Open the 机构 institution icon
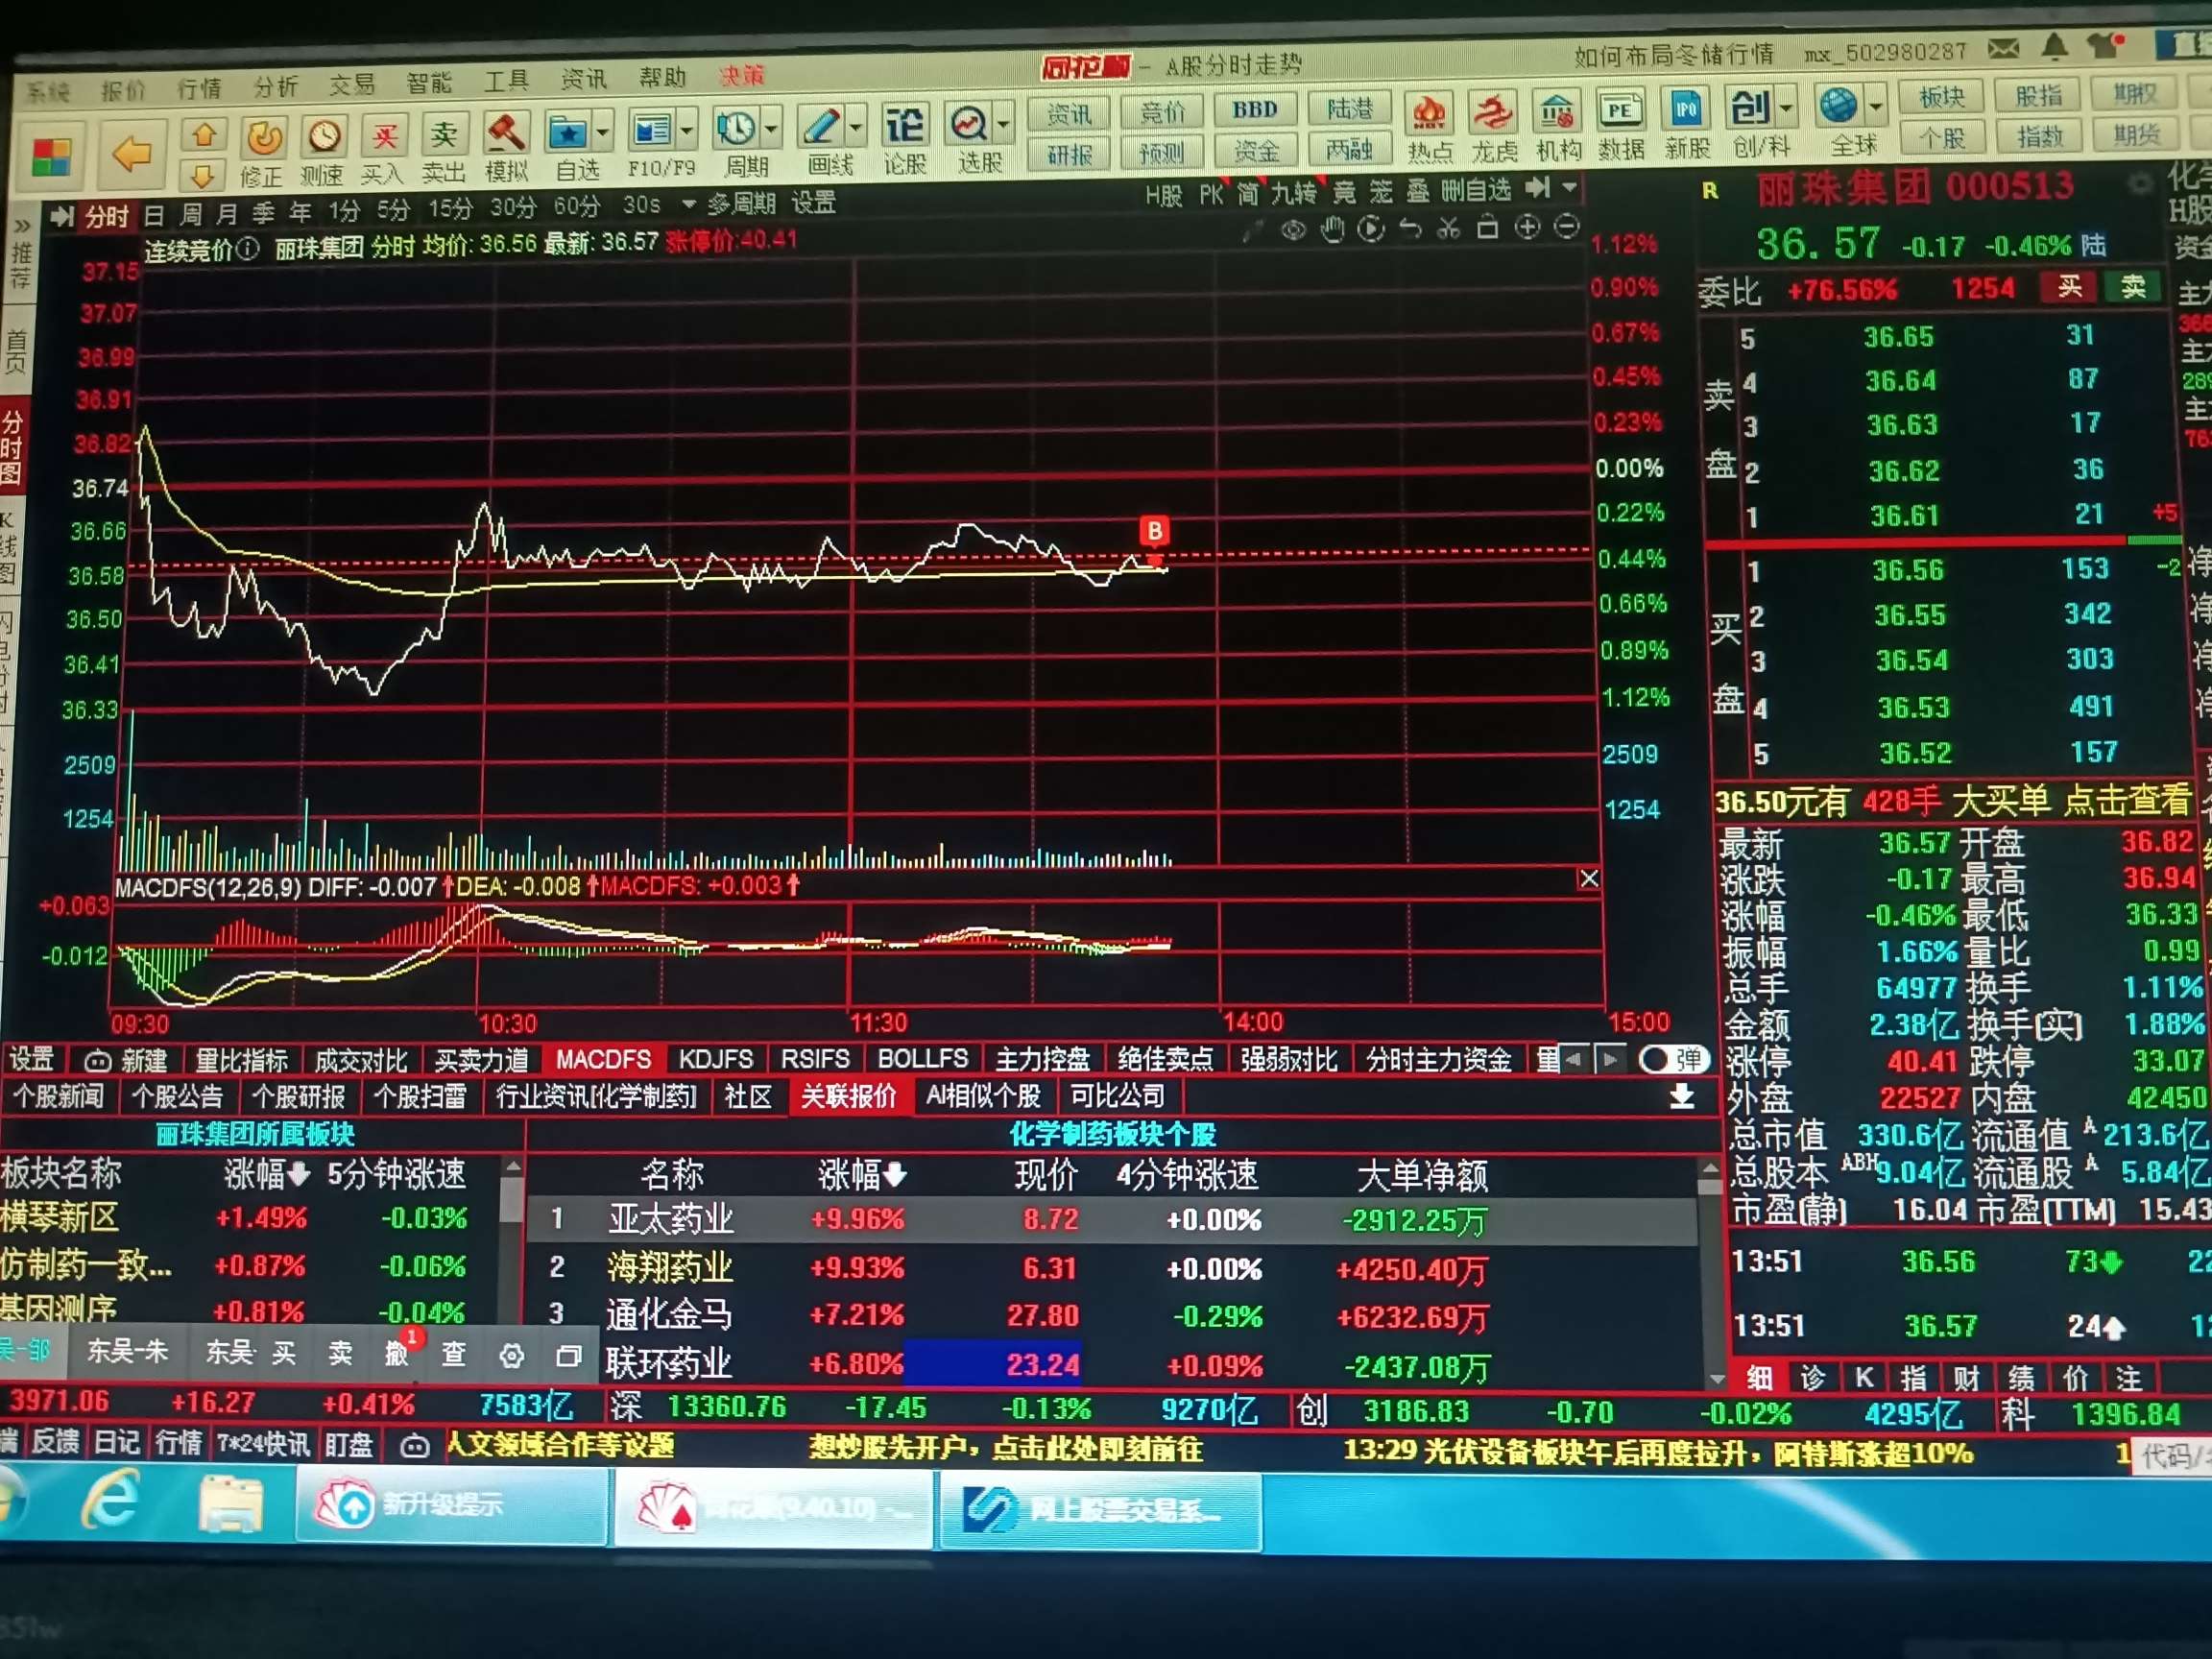The height and width of the screenshot is (1659, 2212). [1557, 115]
